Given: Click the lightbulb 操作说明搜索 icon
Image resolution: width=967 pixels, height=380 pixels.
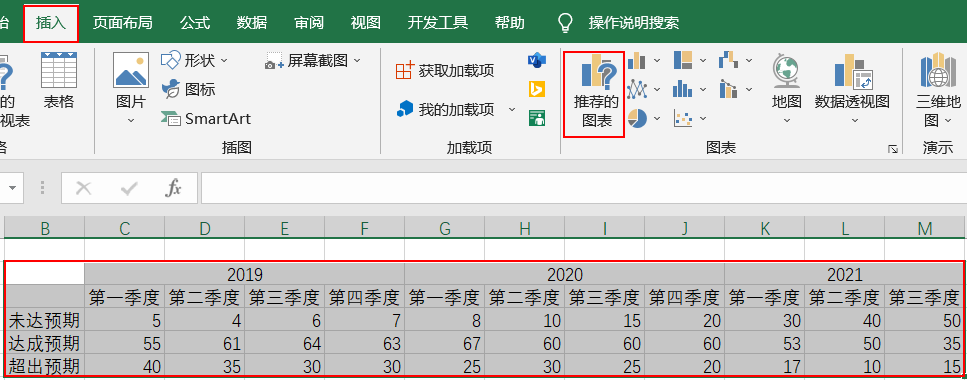Looking at the screenshot, I should point(565,23).
